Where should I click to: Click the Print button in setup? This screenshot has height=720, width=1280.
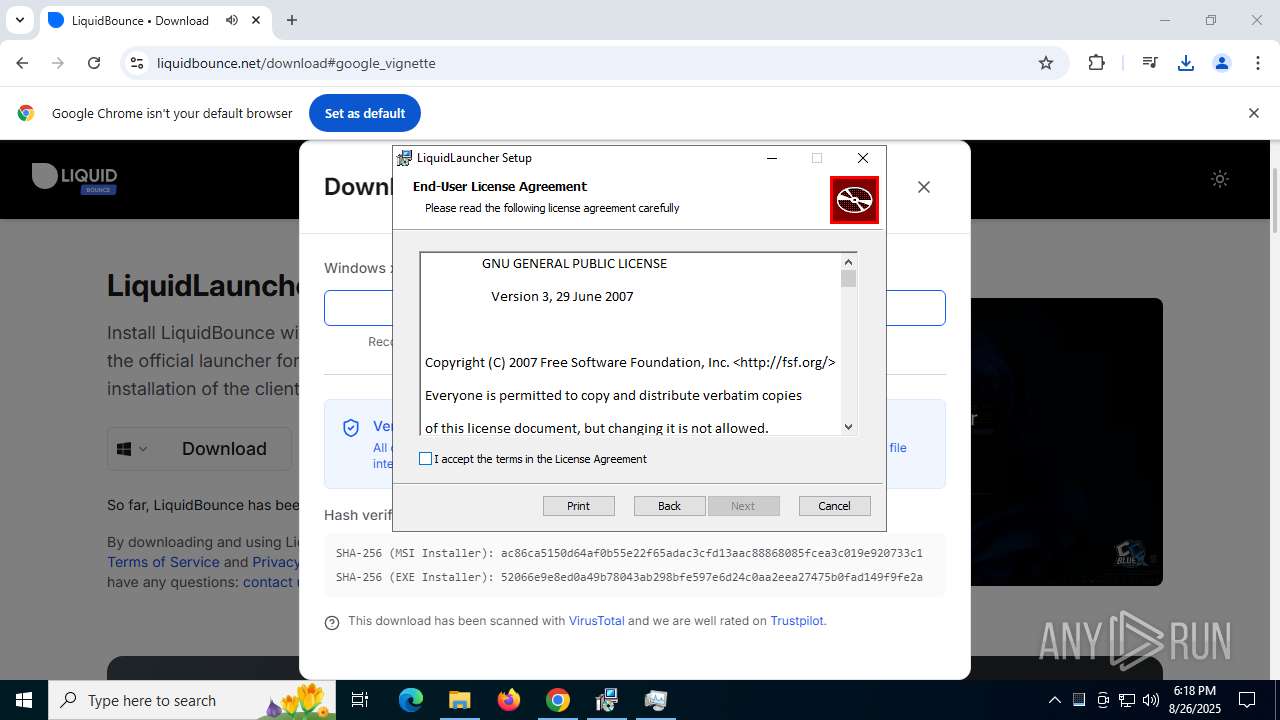point(579,506)
